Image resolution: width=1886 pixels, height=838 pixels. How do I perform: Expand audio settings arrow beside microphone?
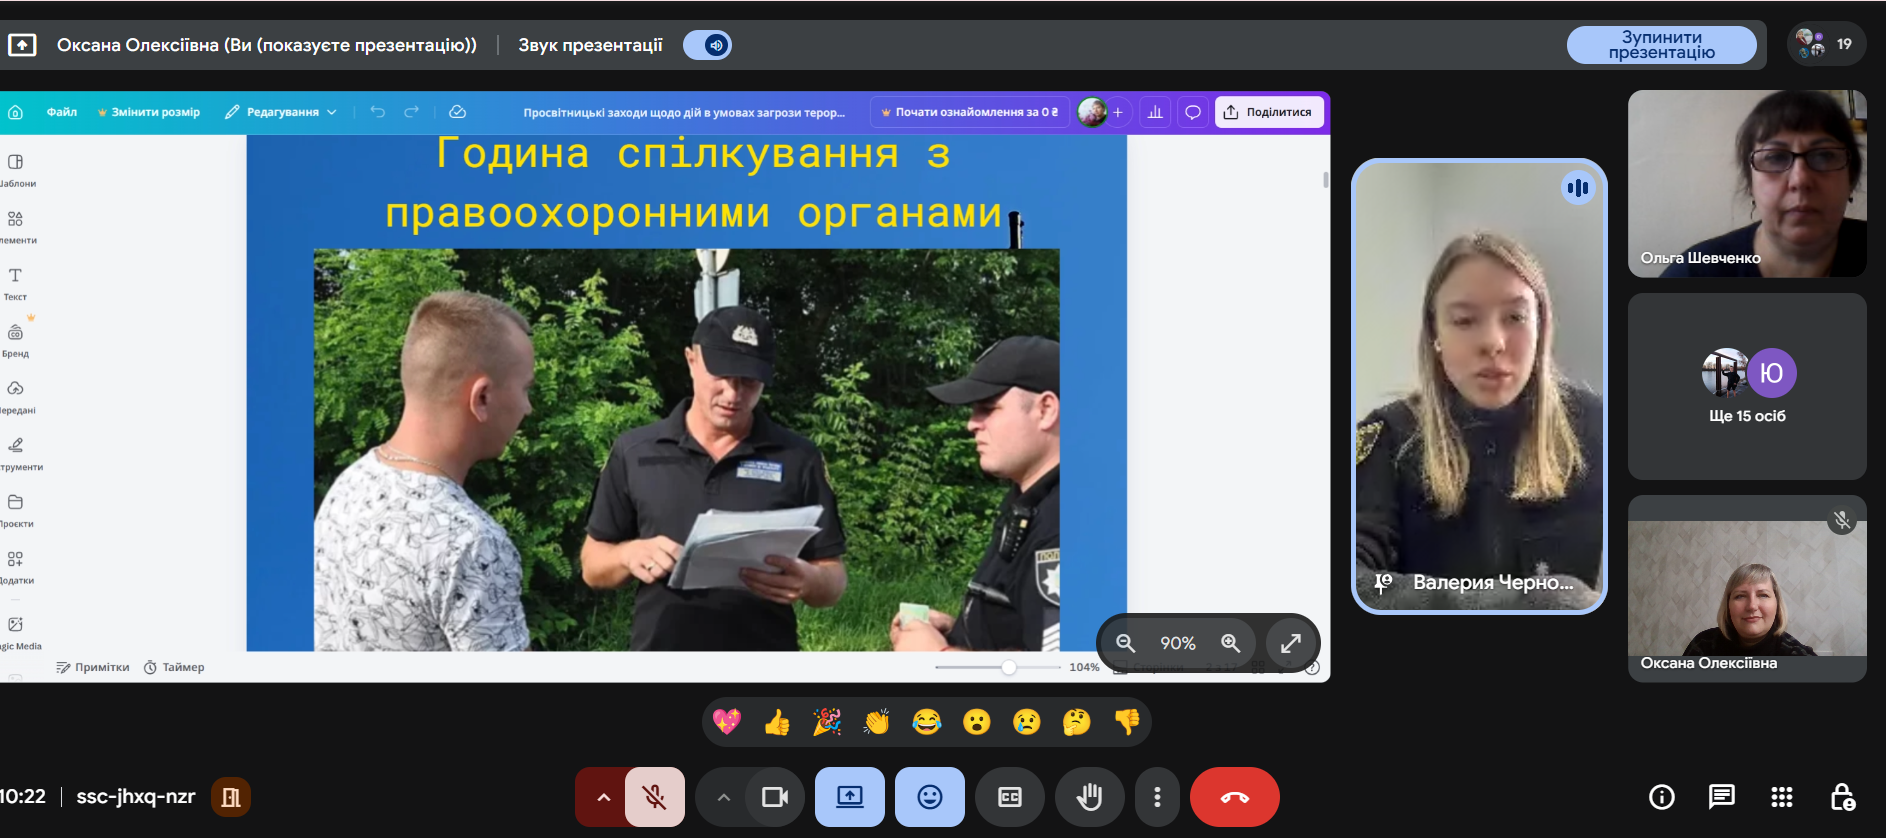[x=603, y=797]
